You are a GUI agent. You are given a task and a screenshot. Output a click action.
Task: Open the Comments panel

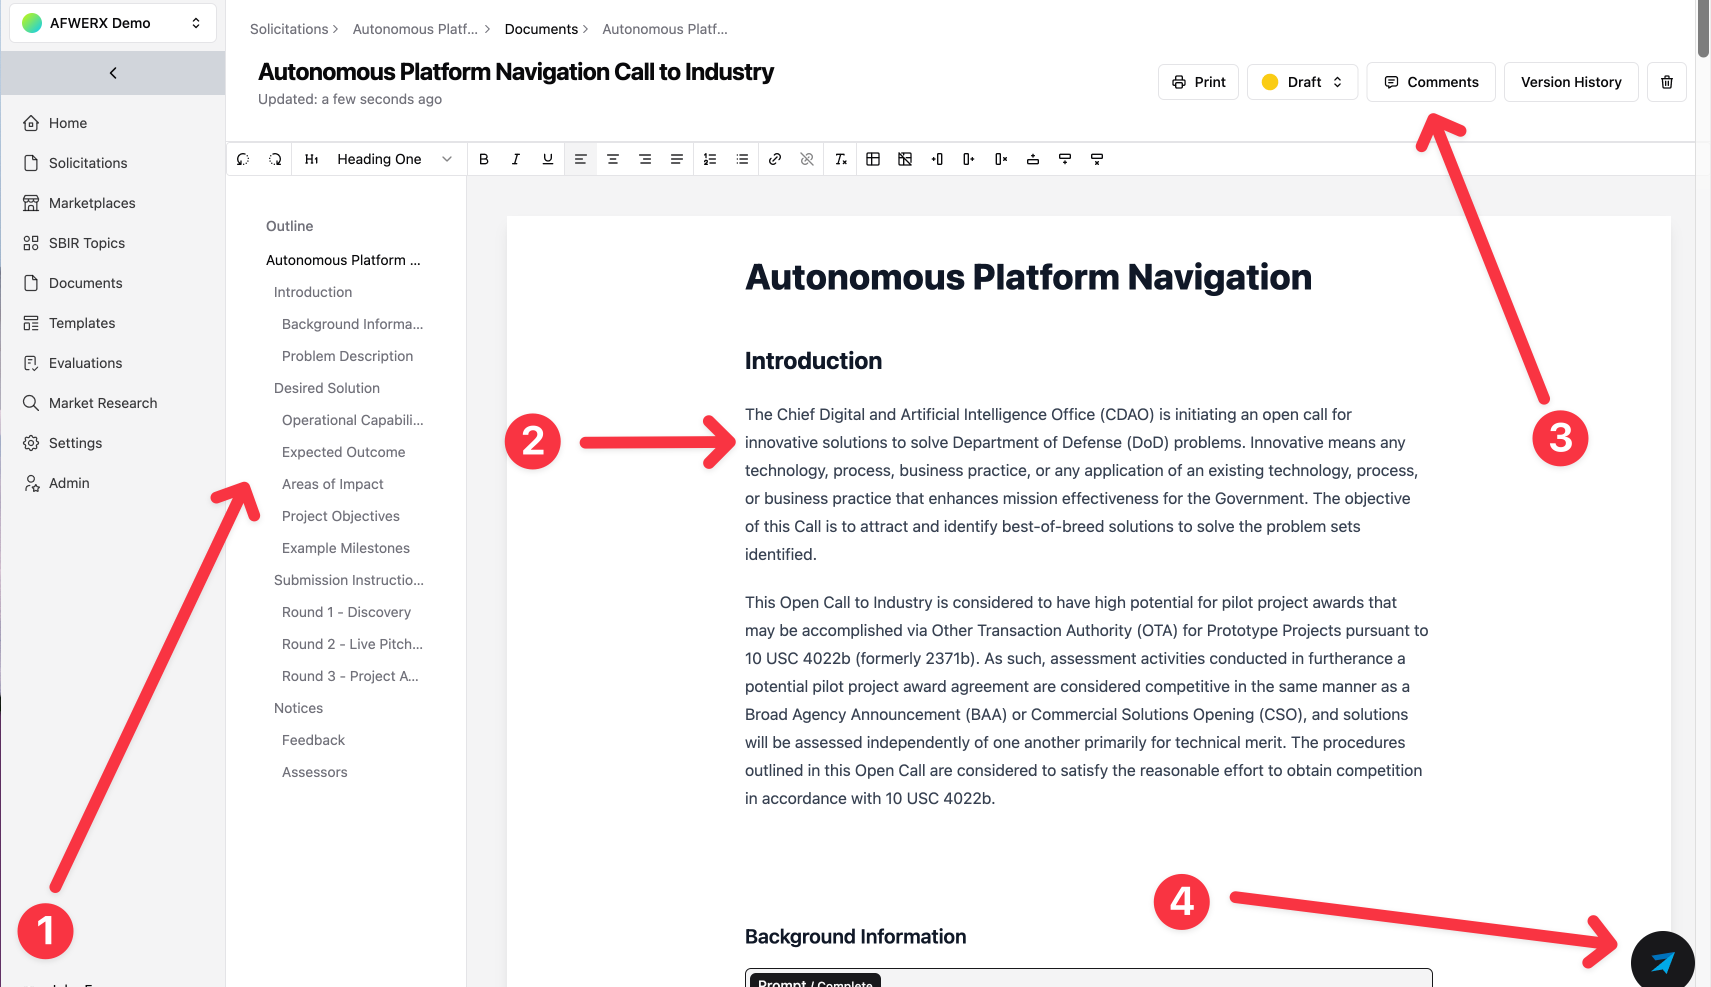[1431, 82]
